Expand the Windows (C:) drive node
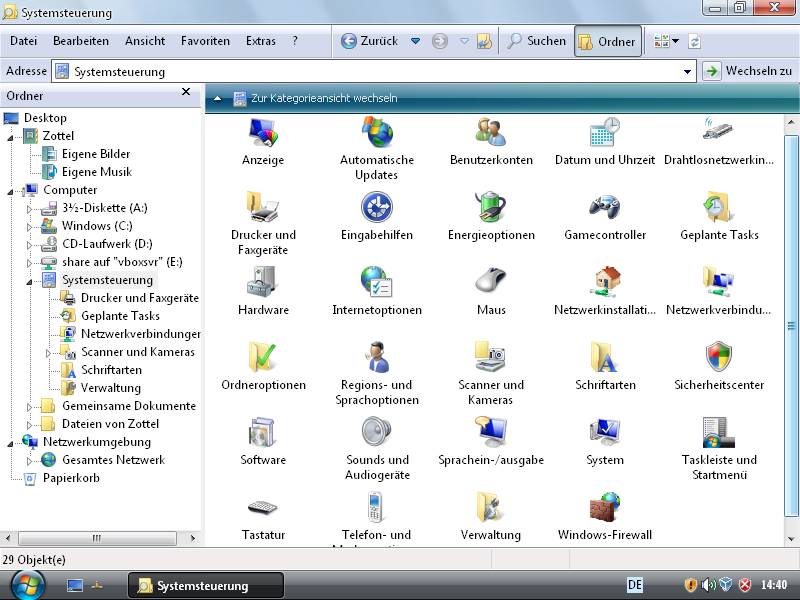 [29, 226]
